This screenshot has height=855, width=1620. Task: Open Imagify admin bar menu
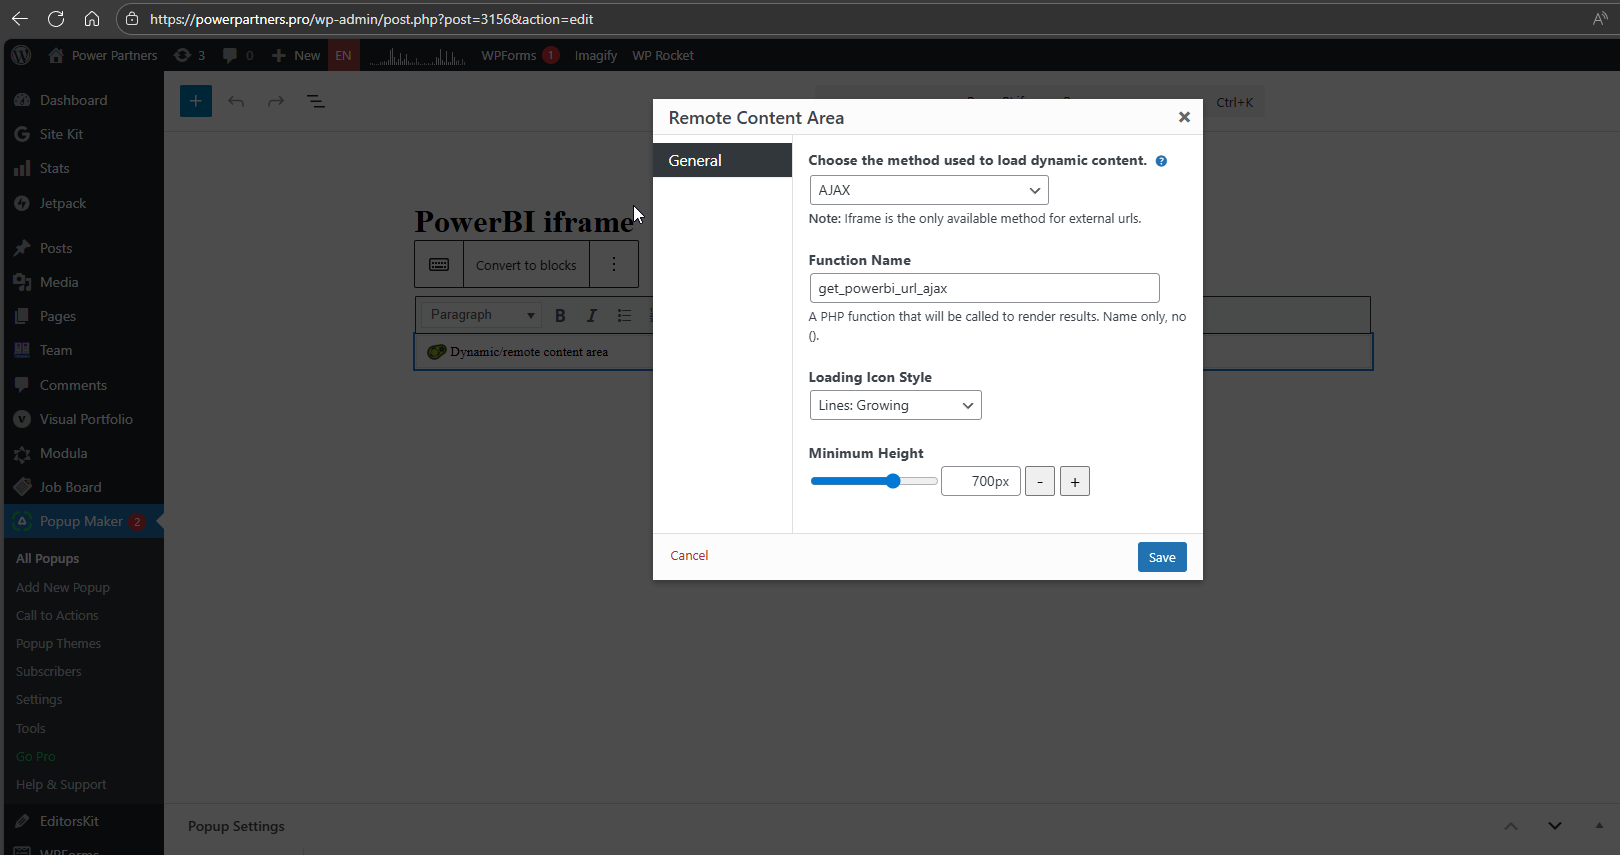(x=596, y=55)
